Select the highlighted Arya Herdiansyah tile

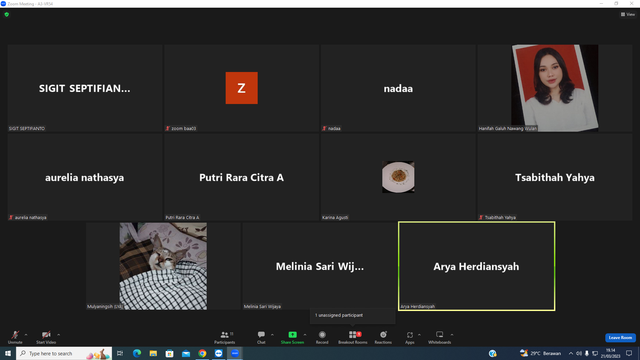(476, 266)
